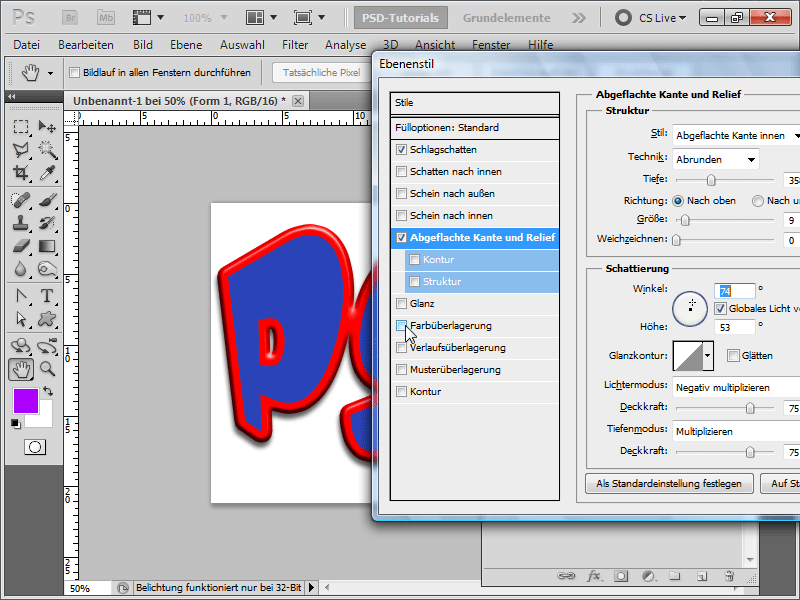Viewport: 800px width, 600px height.
Task: Select the Move tool
Action: [x=47, y=126]
